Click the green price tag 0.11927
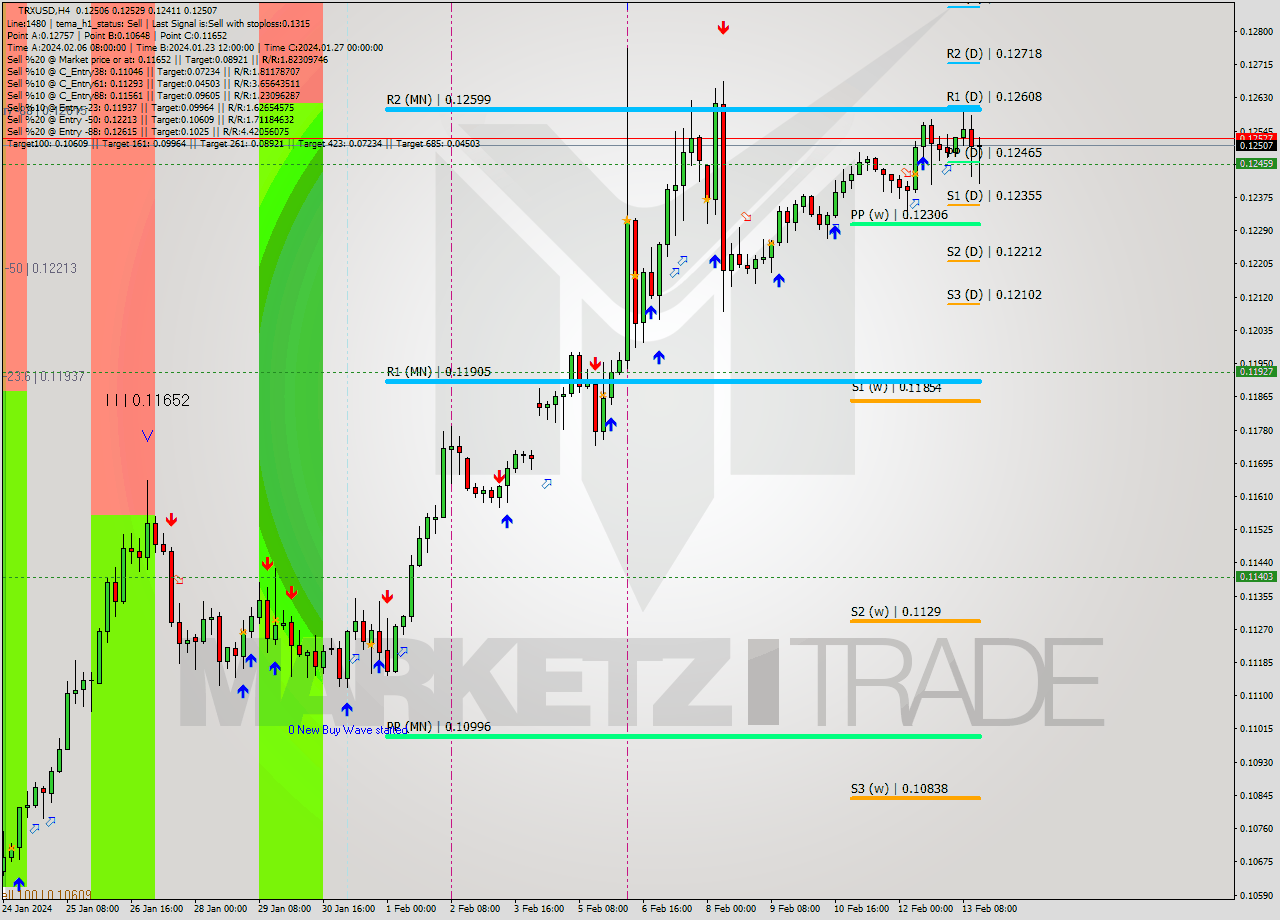Image resolution: width=1280 pixels, height=920 pixels. (x=1256, y=372)
